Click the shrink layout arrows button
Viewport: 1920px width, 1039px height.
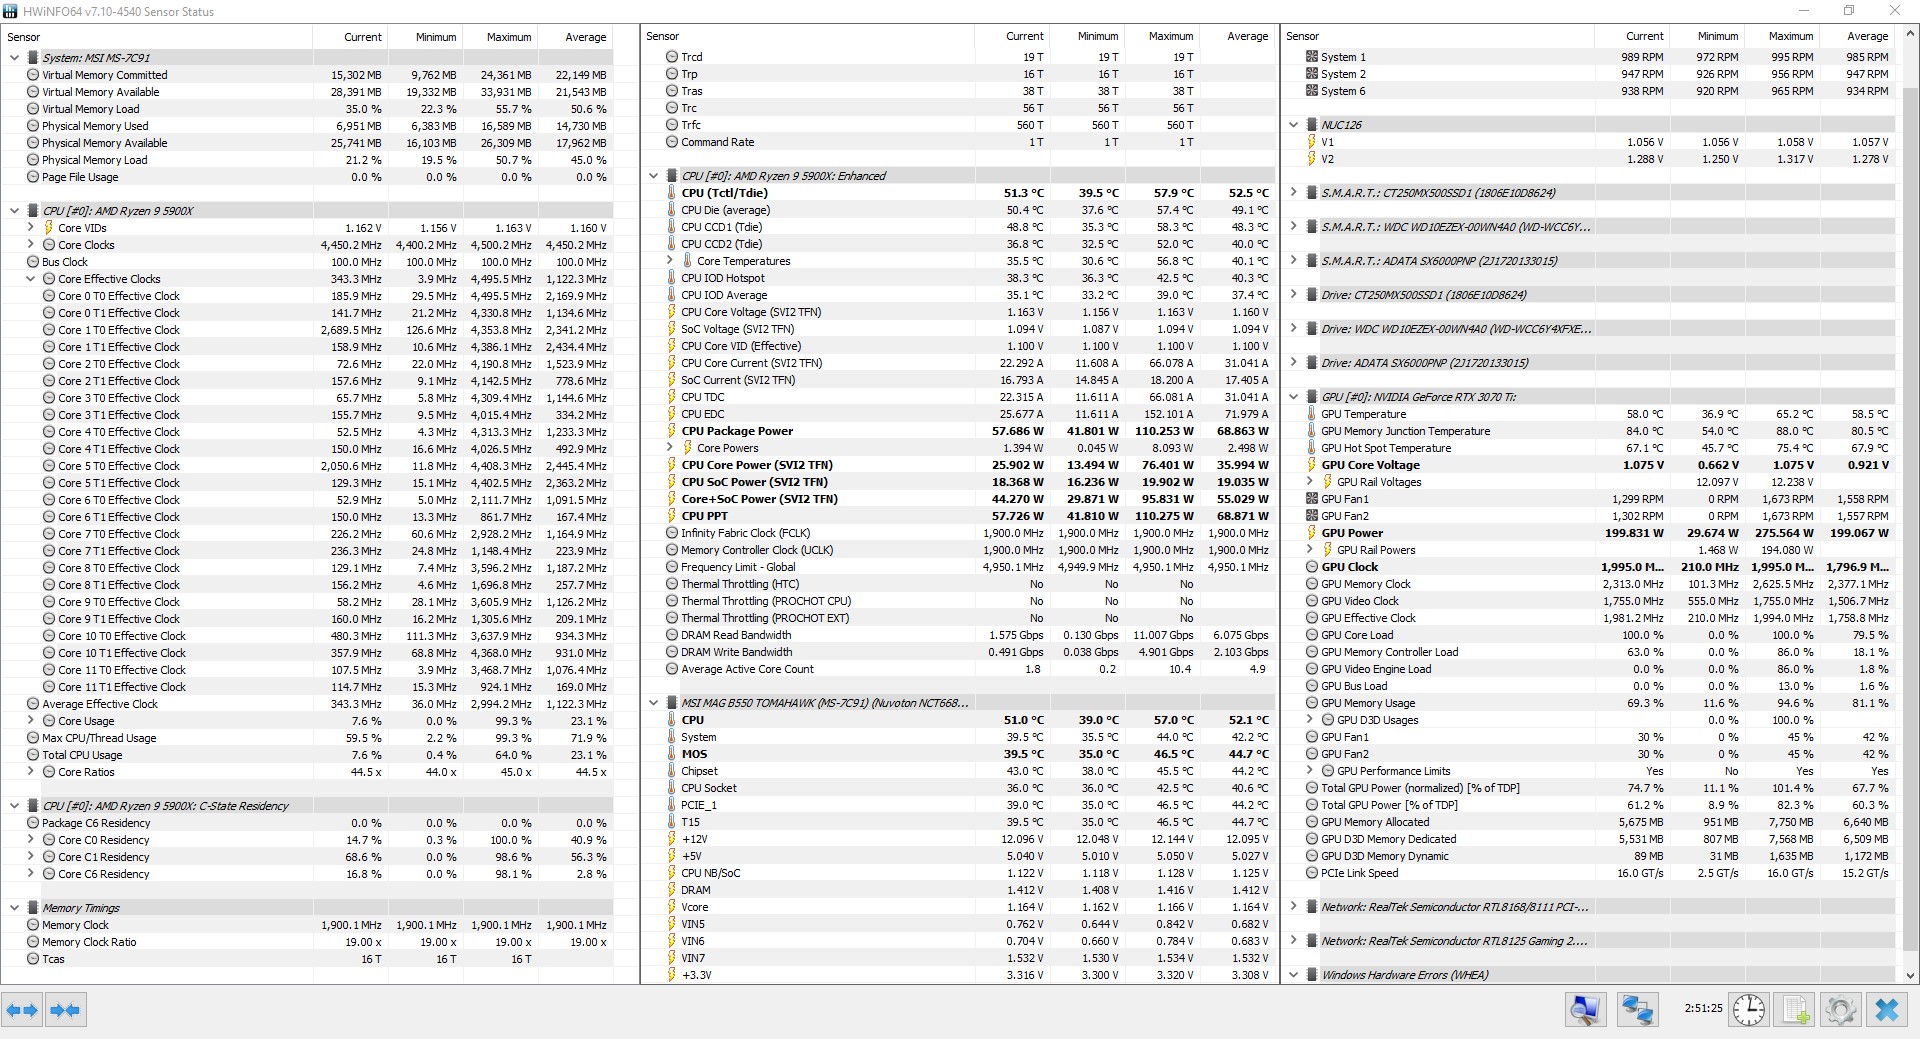pyautogui.click(x=65, y=1010)
